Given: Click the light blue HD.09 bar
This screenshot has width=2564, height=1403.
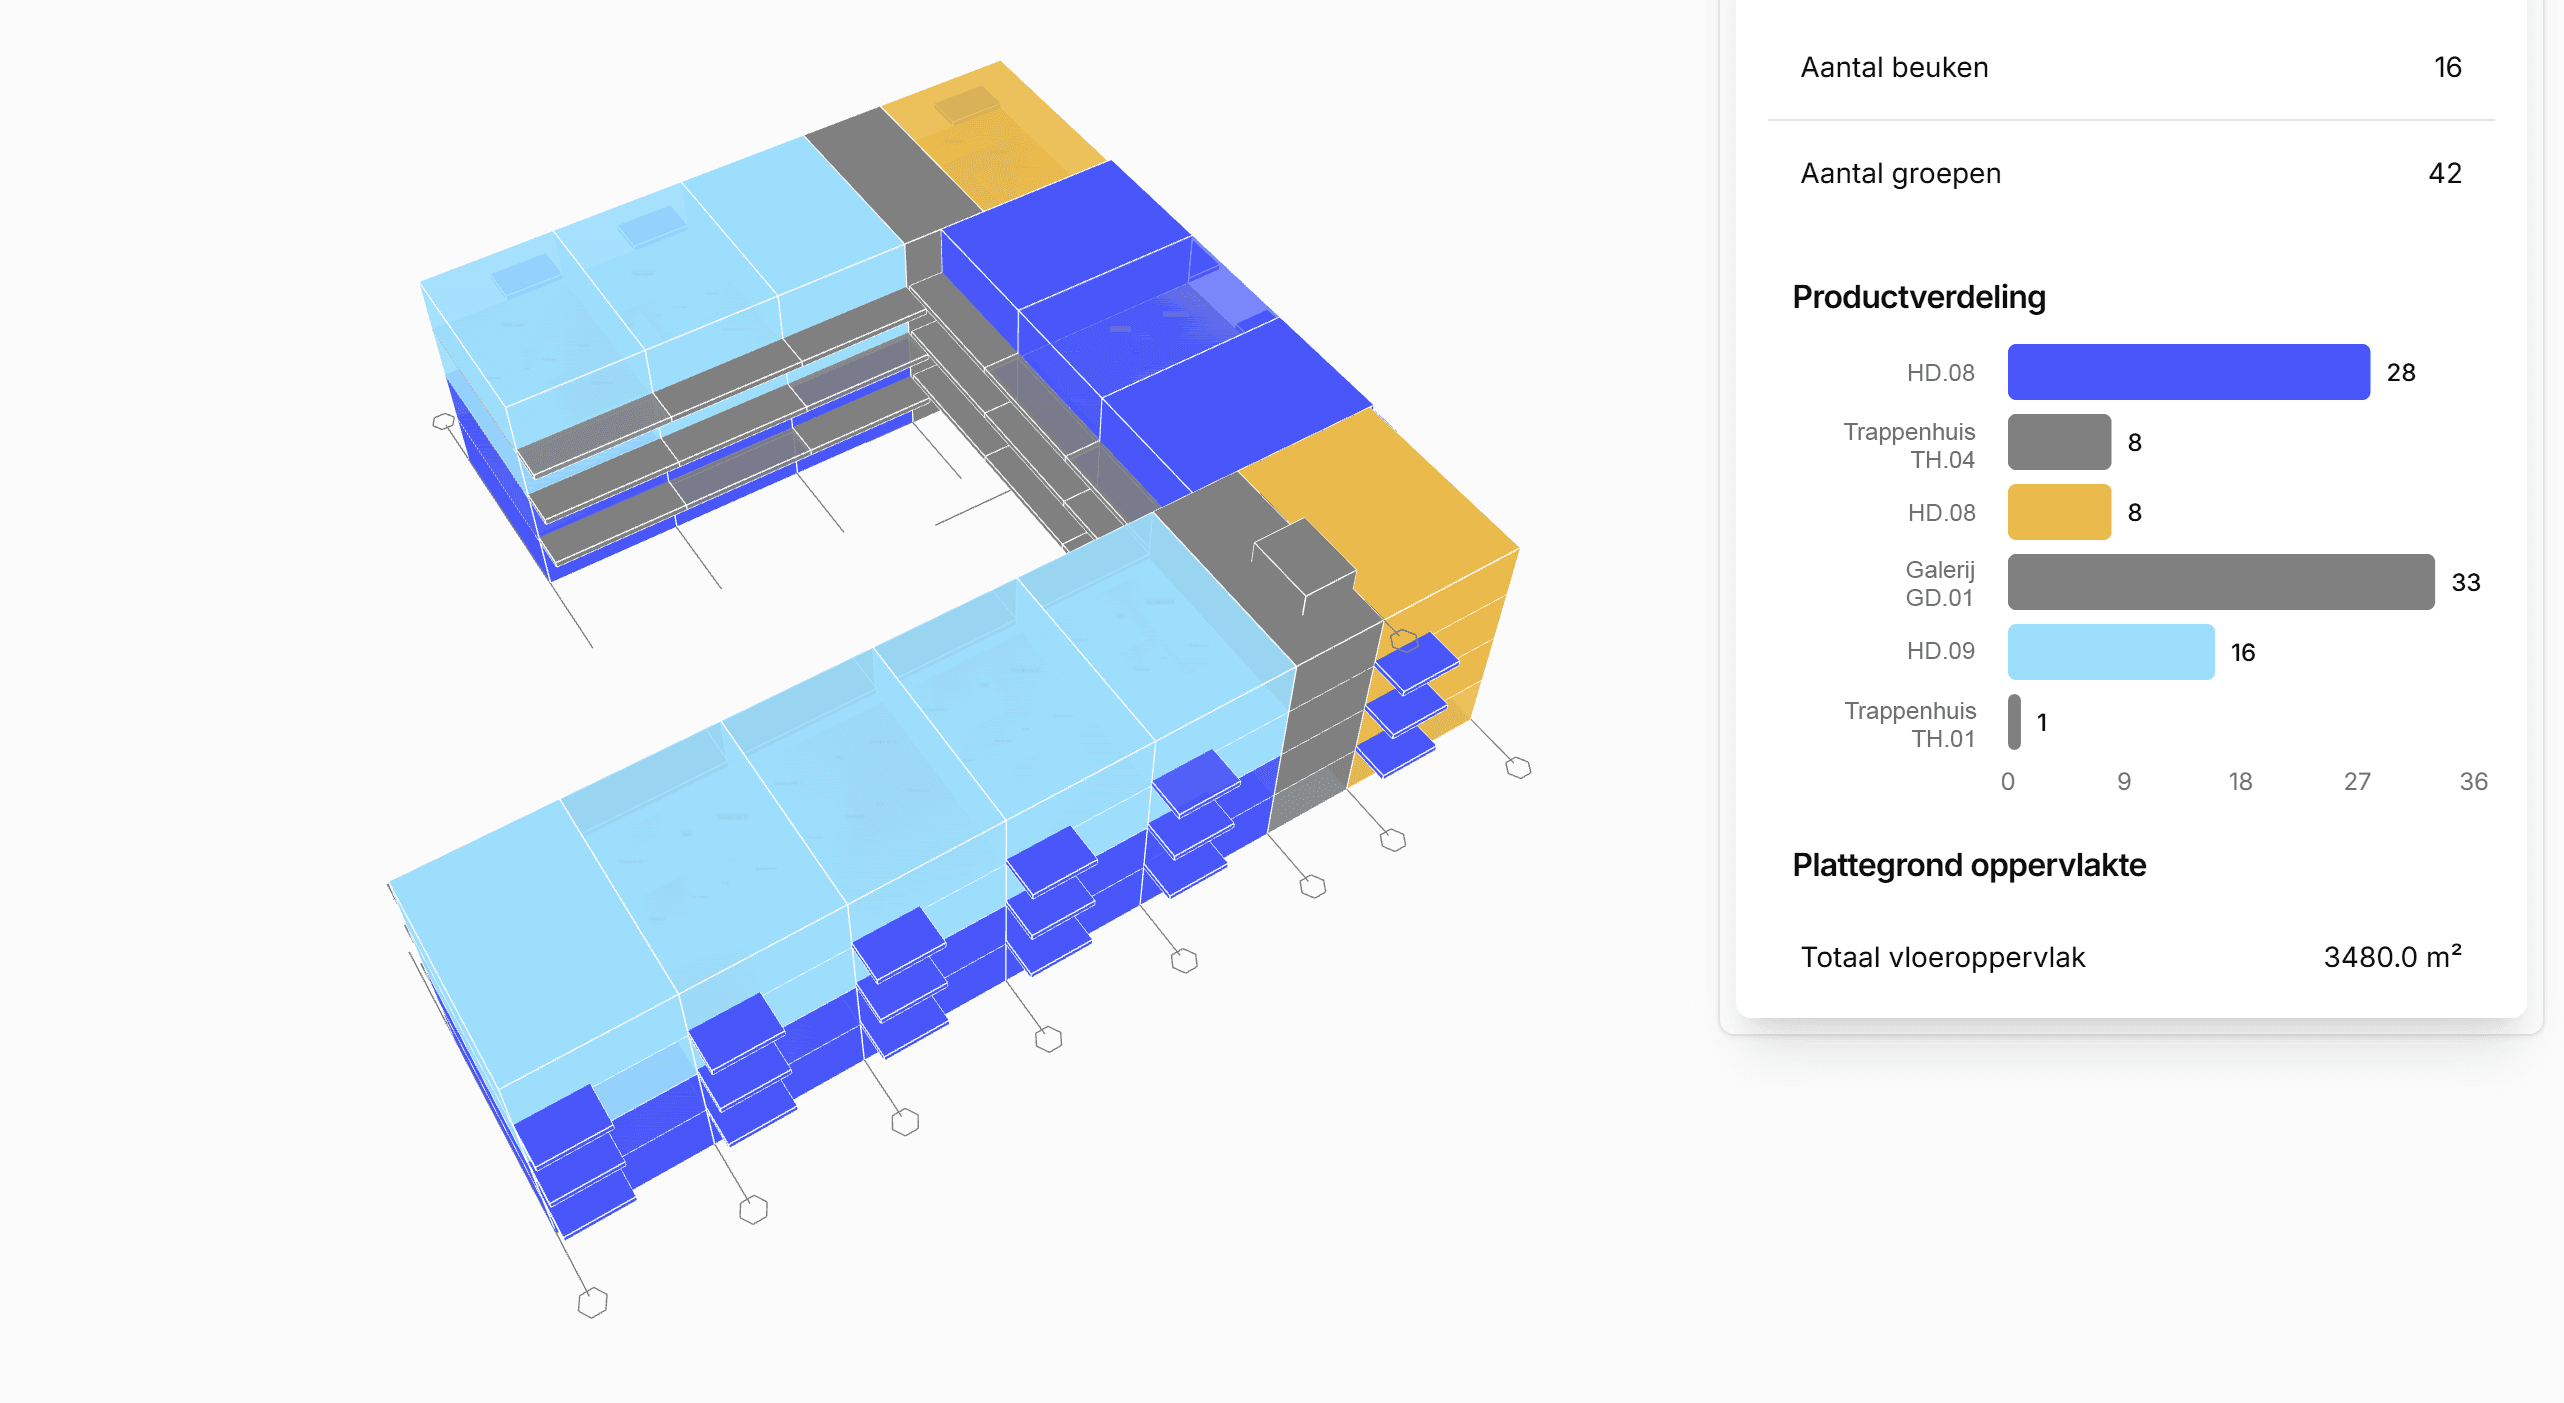Looking at the screenshot, I should tap(2110, 652).
